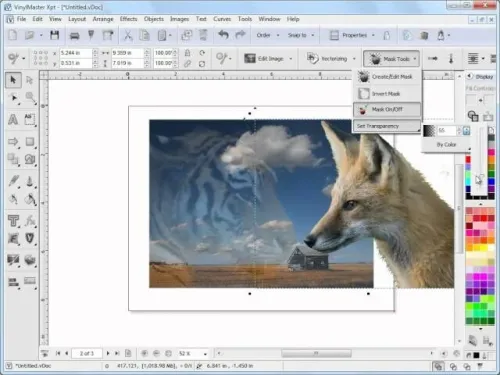This screenshot has width=500, height=375.
Task: Click the Y position input field
Action: pos(76,63)
